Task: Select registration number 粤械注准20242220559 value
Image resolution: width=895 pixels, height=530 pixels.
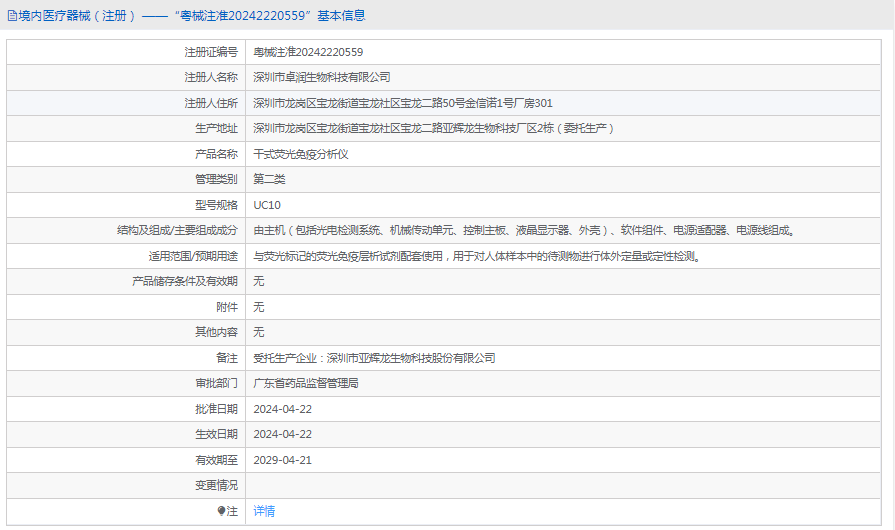Action: click(308, 52)
